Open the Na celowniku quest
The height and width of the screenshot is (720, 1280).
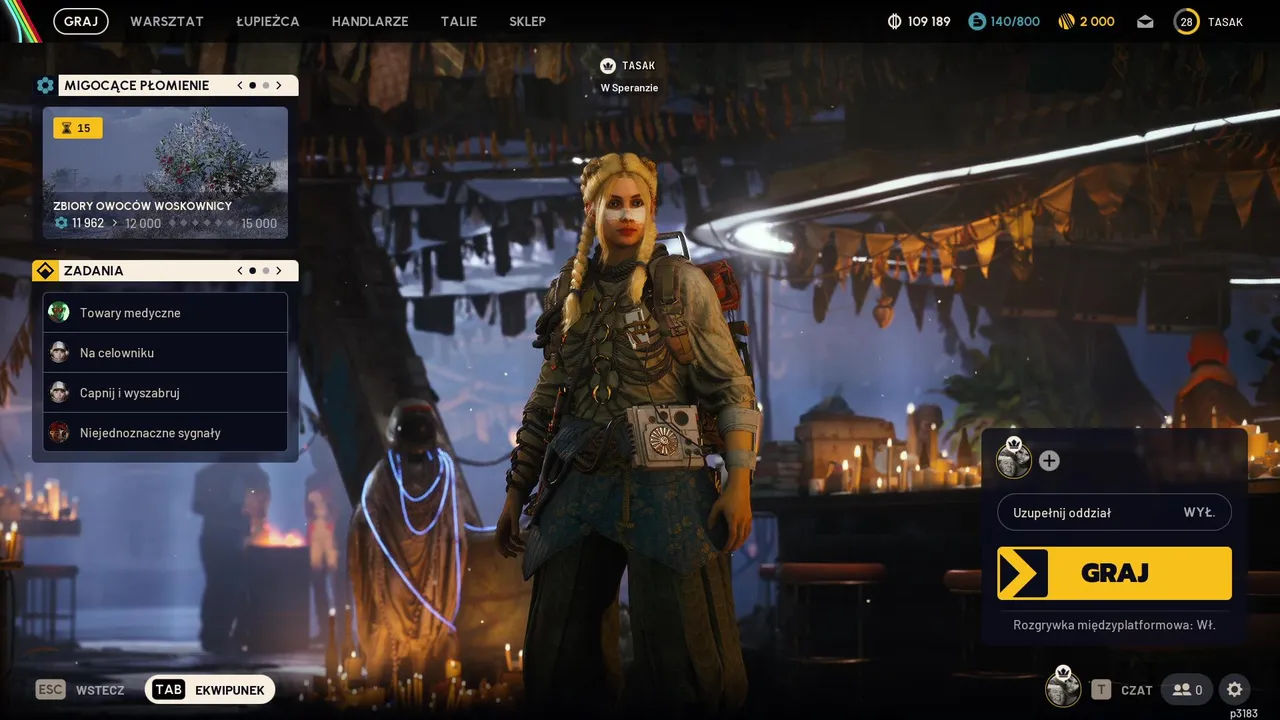[165, 353]
